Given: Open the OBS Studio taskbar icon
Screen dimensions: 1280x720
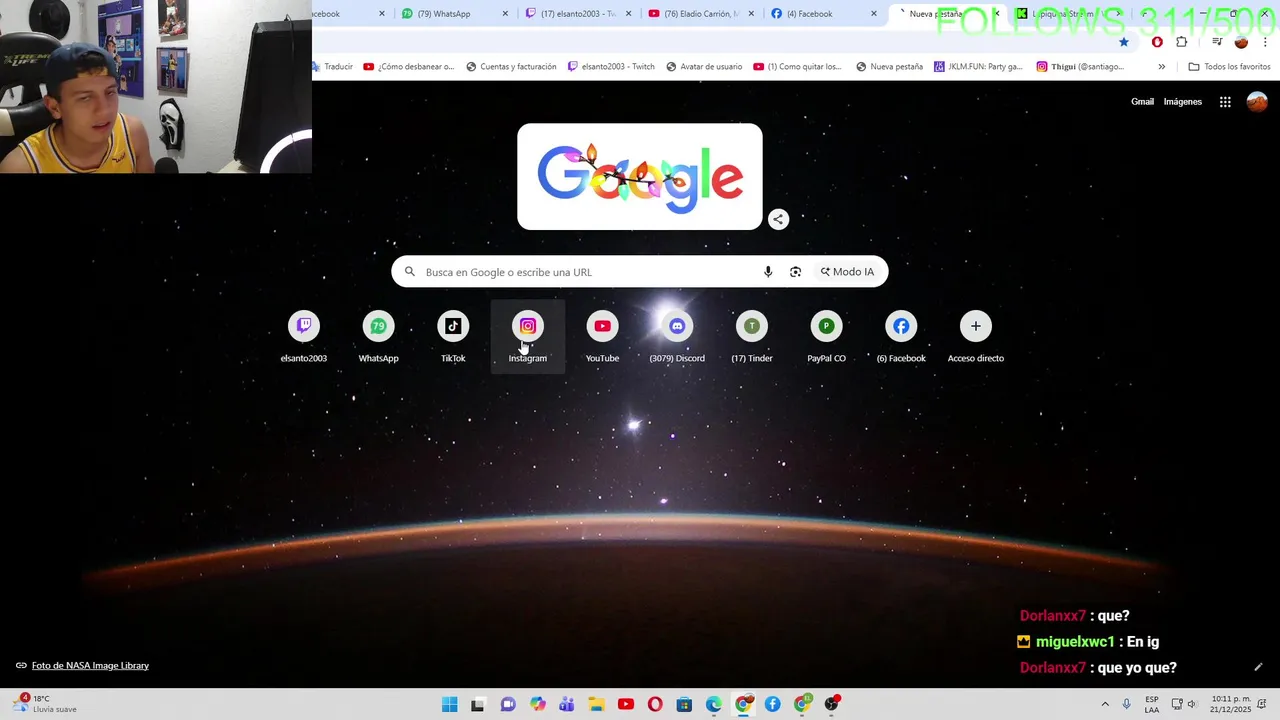Looking at the screenshot, I should 832,704.
